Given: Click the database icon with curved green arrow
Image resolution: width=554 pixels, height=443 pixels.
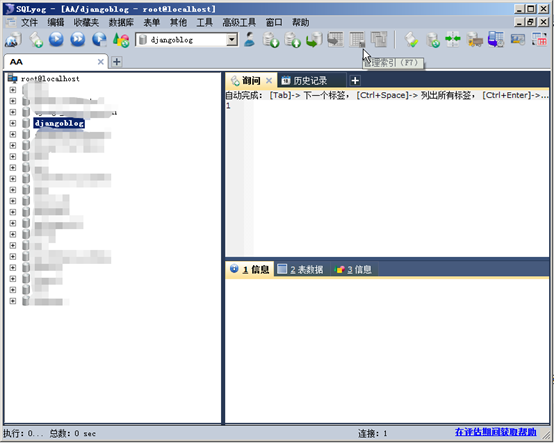Looking at the screenshot, I should coord(314,40).
